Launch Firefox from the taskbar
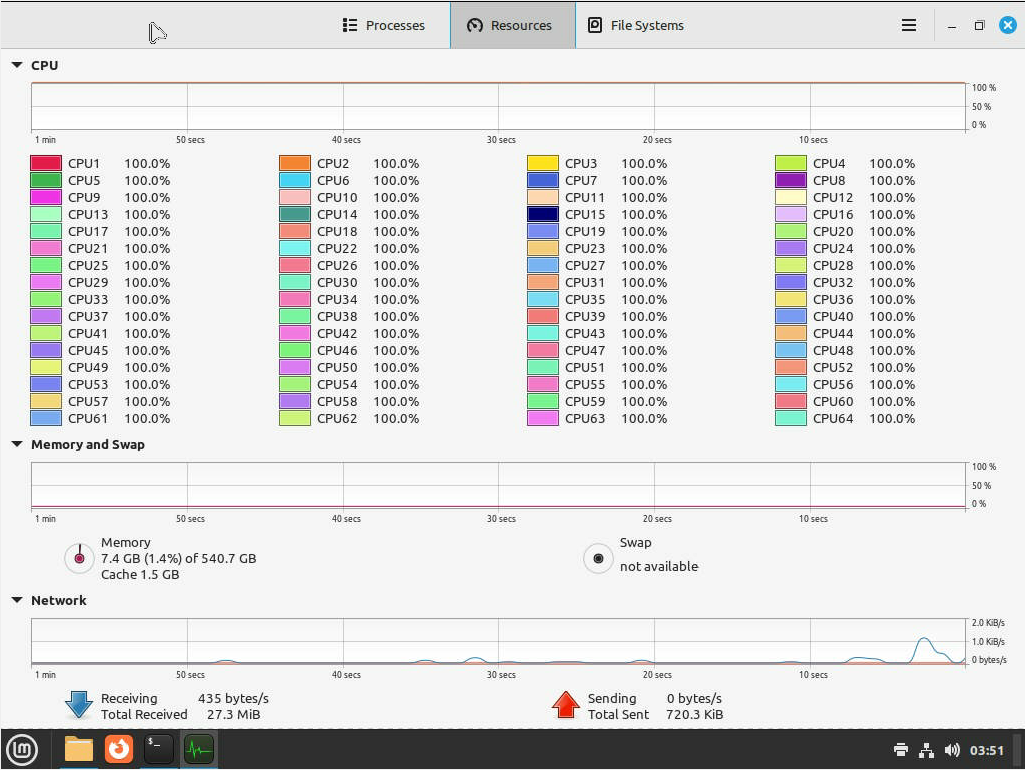The width and height of the screenshot is (1025, 770). (119, 748)
